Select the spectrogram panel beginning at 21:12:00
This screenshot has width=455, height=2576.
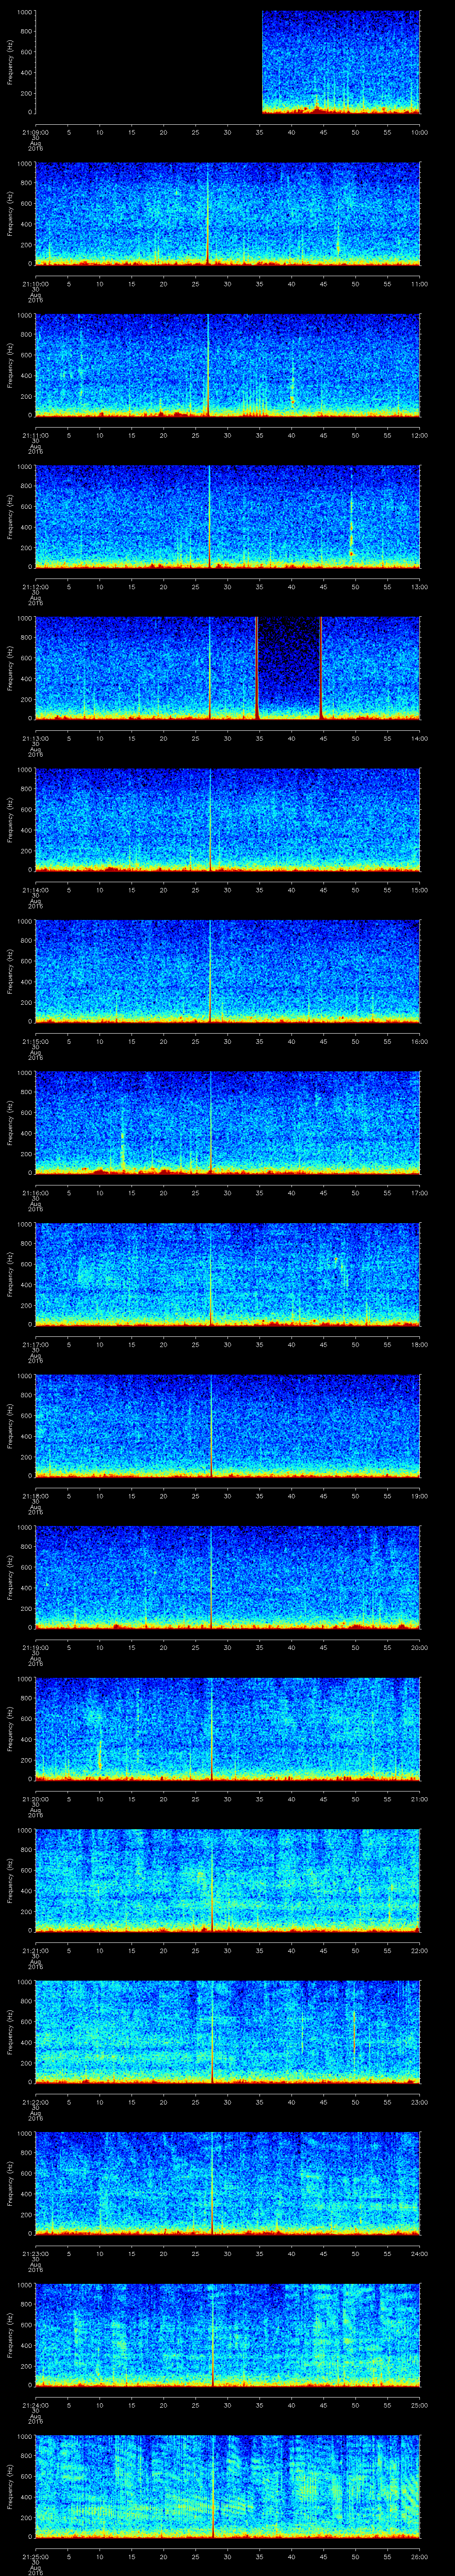coord(228,517)
